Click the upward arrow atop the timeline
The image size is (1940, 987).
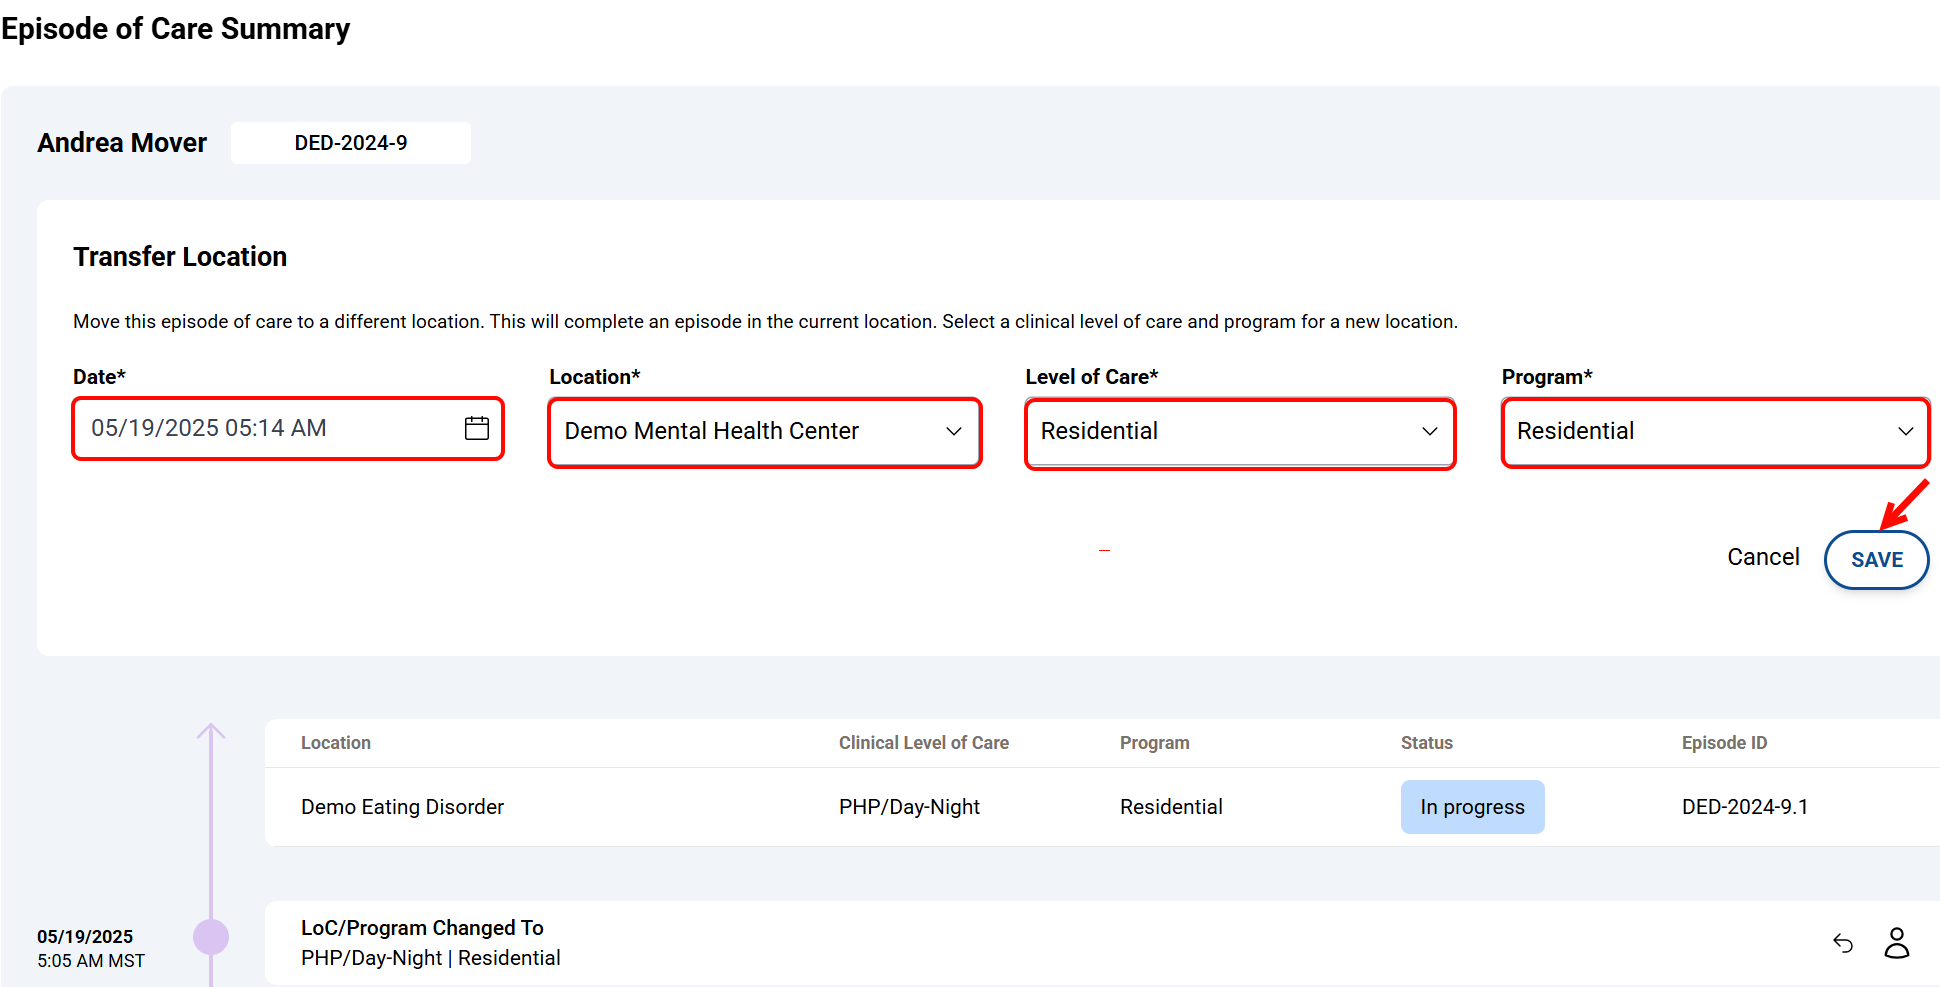point(211,732)
